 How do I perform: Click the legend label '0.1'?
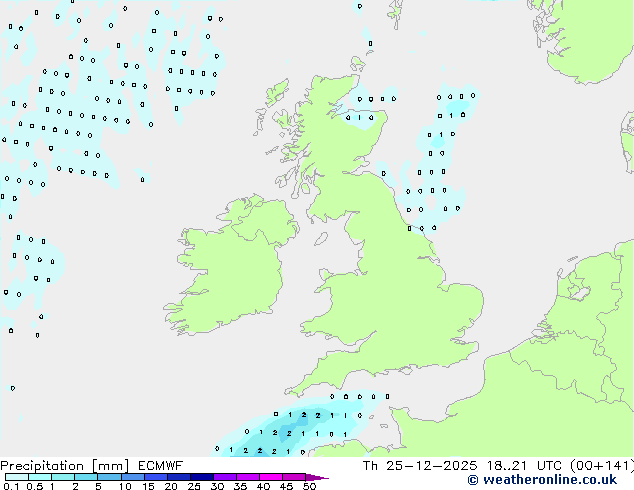[12, 486]
